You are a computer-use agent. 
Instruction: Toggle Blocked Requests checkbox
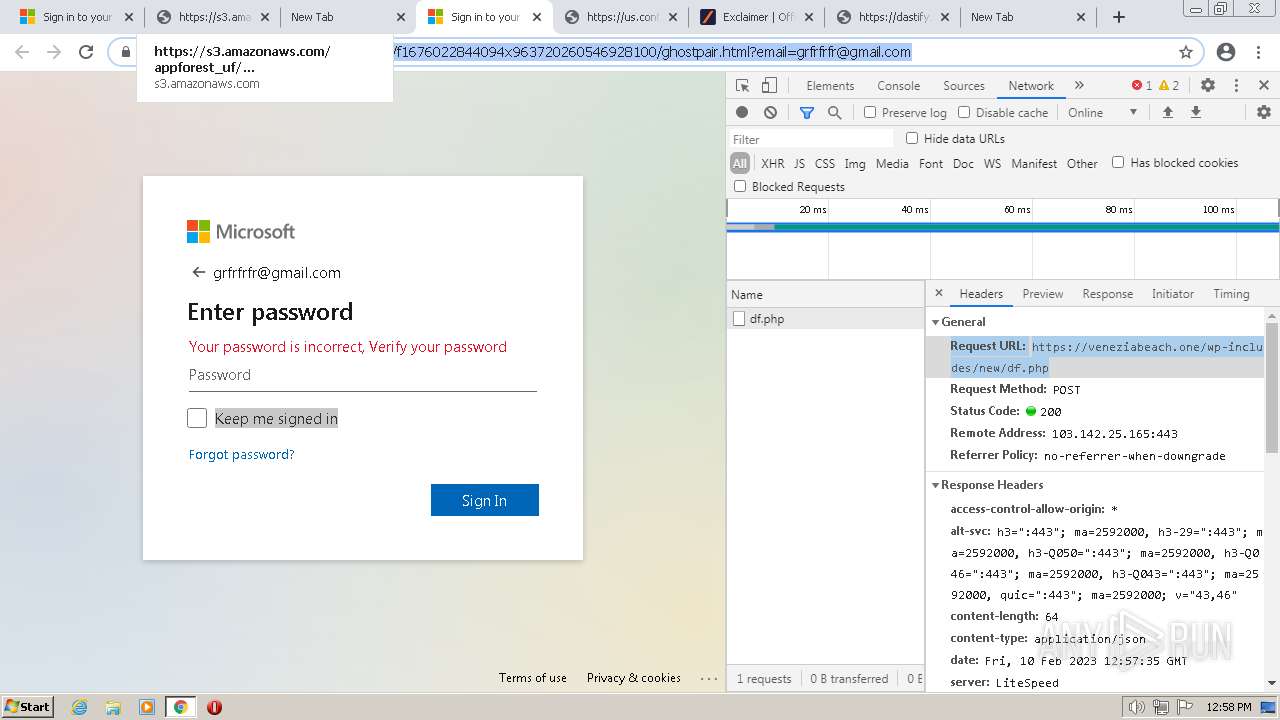coord(740,186)
